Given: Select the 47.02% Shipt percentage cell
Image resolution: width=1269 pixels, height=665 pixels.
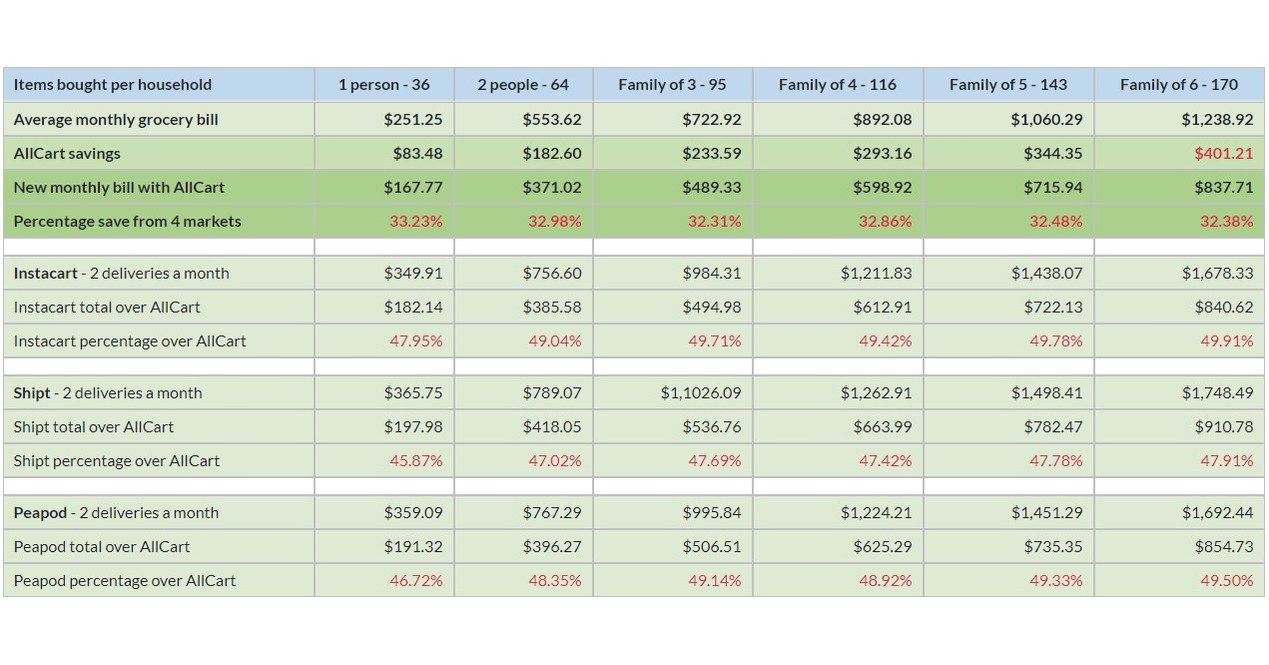Looking at the screenshot, I should tap(523, 462).
